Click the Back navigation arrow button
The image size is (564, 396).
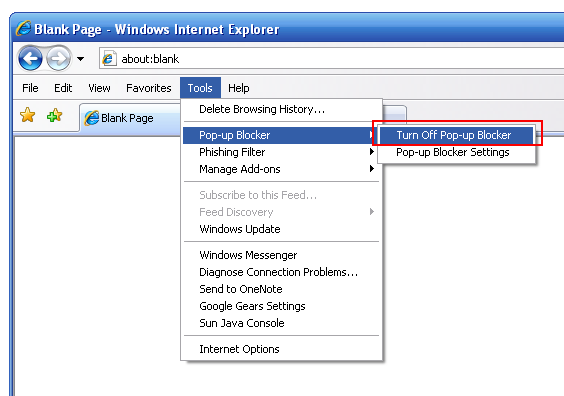(30, 58)
